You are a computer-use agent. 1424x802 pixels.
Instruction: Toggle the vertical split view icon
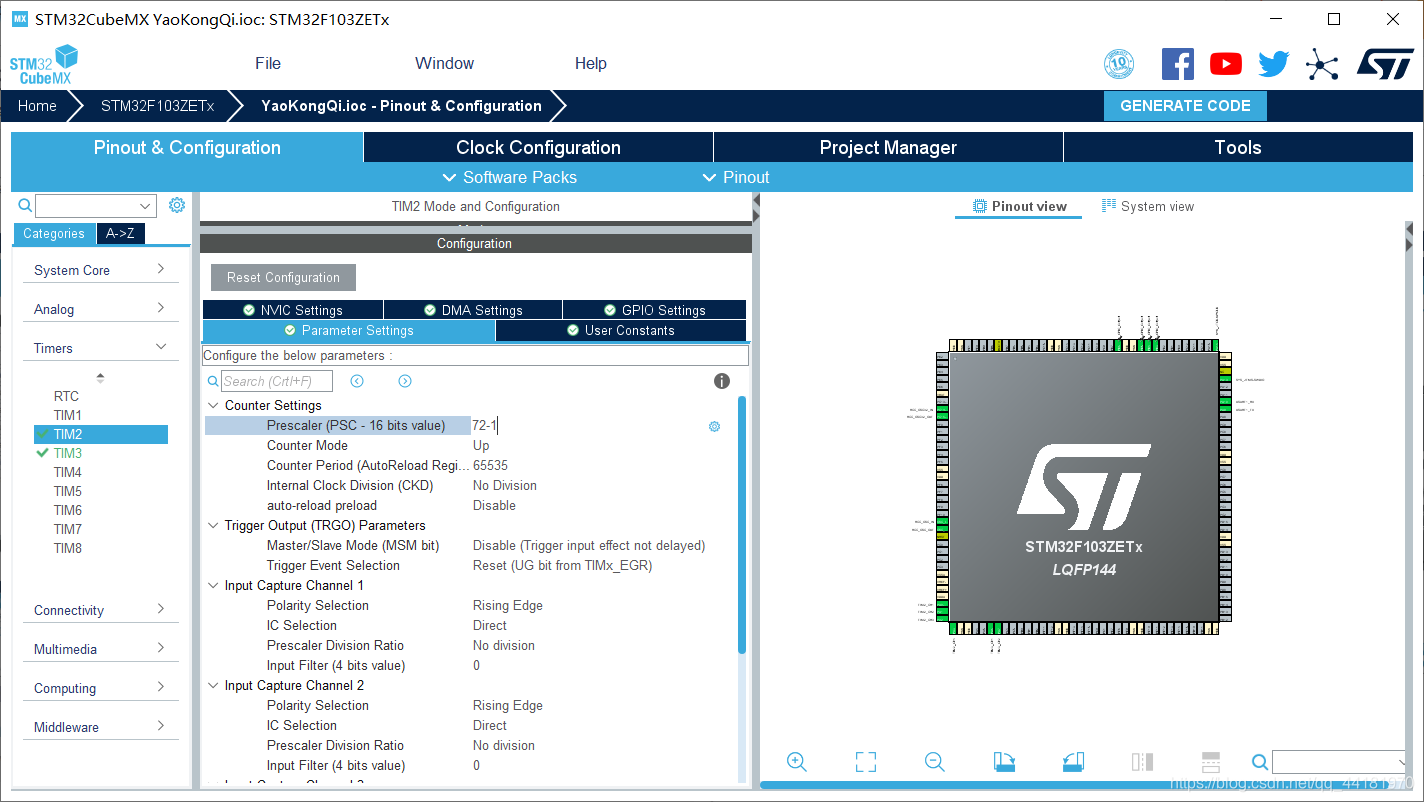(x=1142, y=762)
